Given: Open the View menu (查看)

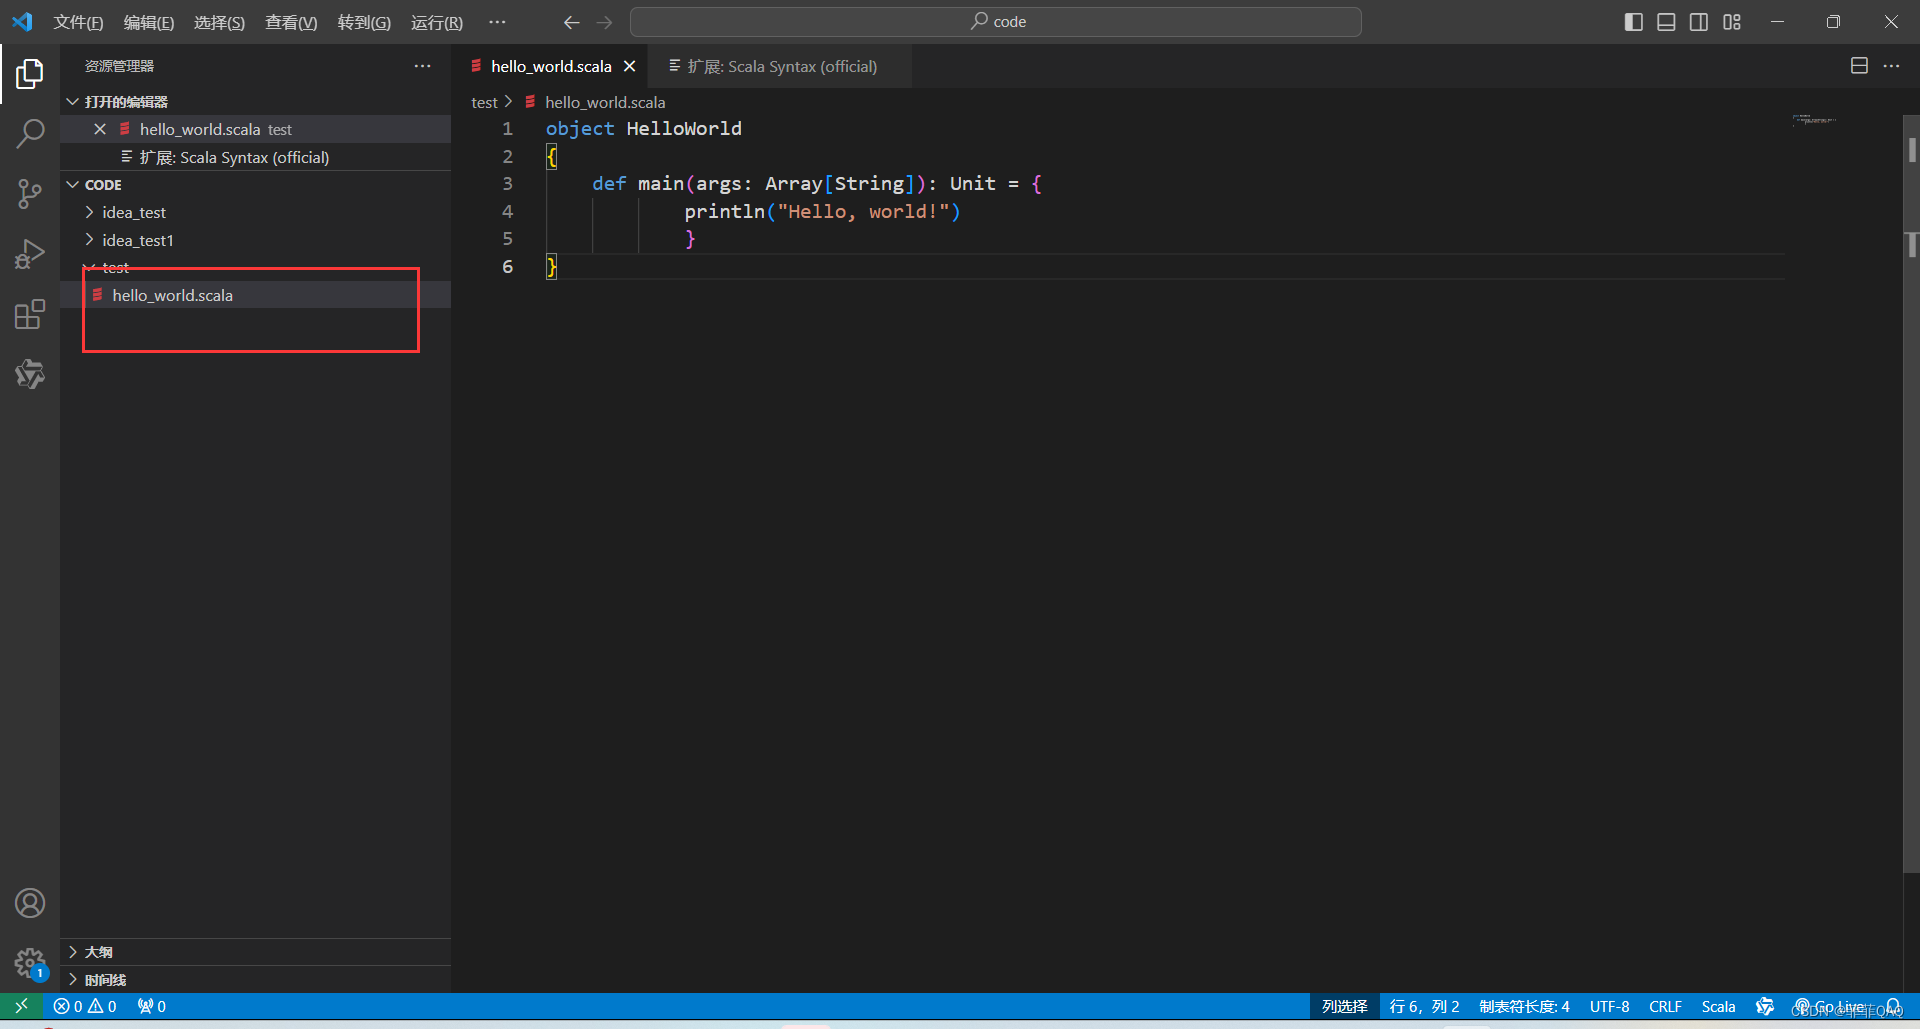Looking at the screenshot, I should 291,22.
